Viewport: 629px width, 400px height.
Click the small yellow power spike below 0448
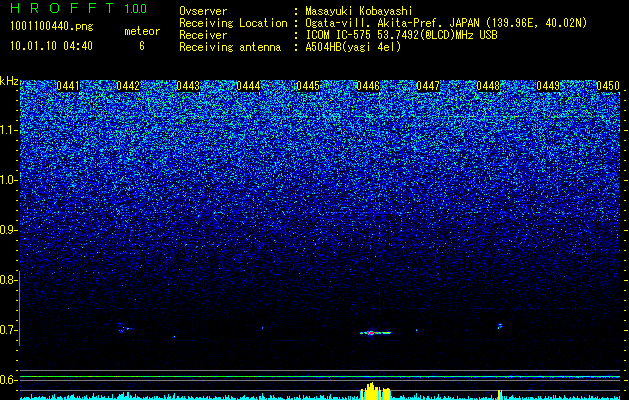tap(500, 395)
